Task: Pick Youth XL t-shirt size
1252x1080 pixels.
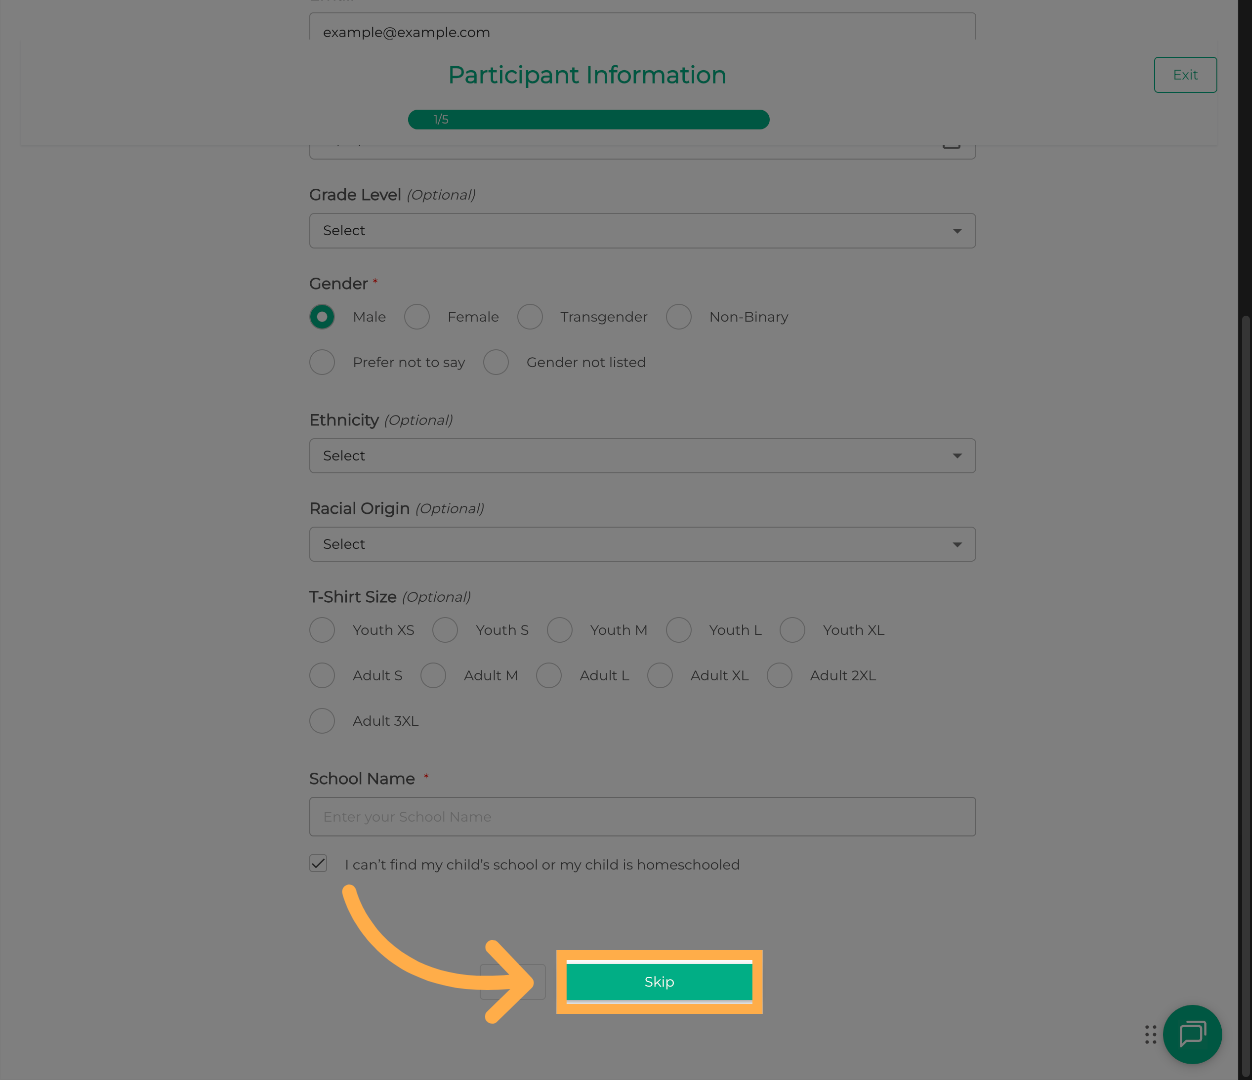Action: (792, 630)
